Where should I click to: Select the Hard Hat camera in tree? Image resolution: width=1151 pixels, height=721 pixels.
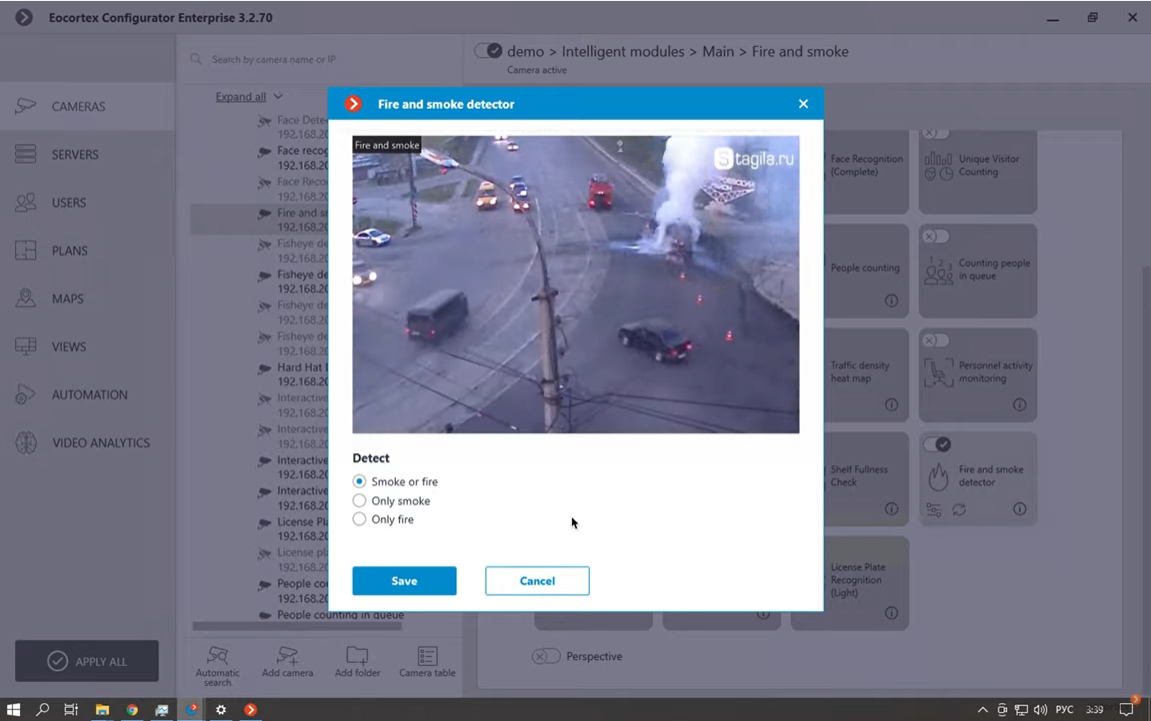pyautogui.click(x=294, y=374)
